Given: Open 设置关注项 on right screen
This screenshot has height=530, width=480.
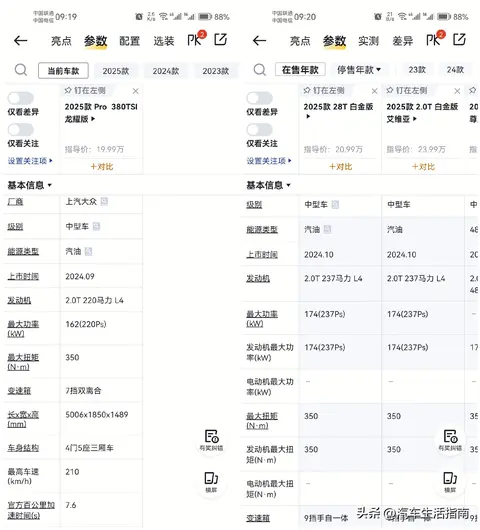Looking at the screenshot, I should [269, 161].
